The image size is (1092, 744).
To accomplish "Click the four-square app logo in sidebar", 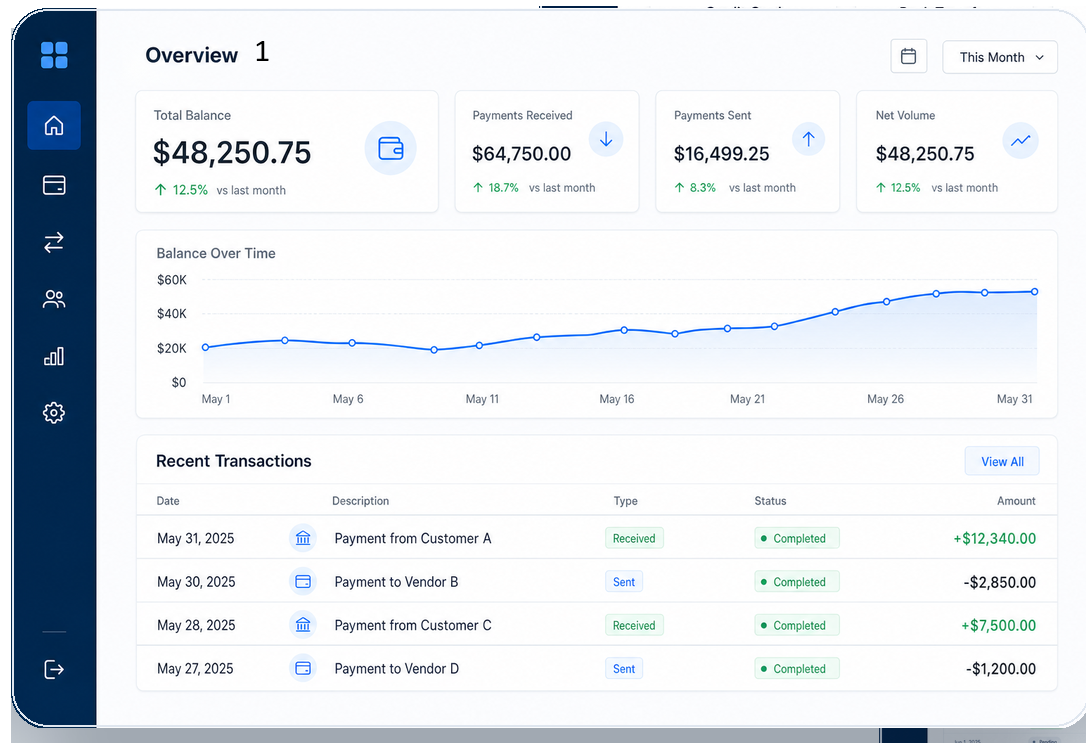I will [54, 55].
